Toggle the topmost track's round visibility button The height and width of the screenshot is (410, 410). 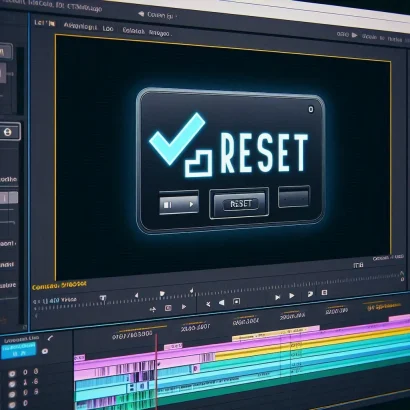point(12,373)
